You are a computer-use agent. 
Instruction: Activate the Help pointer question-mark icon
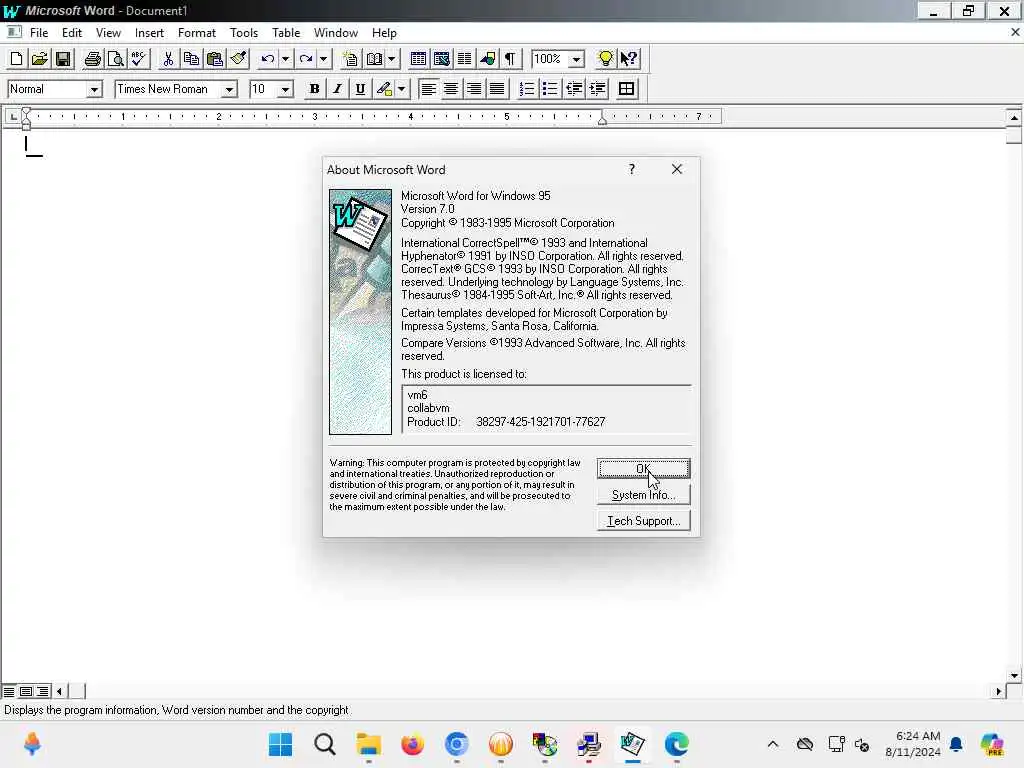point(629,59)
